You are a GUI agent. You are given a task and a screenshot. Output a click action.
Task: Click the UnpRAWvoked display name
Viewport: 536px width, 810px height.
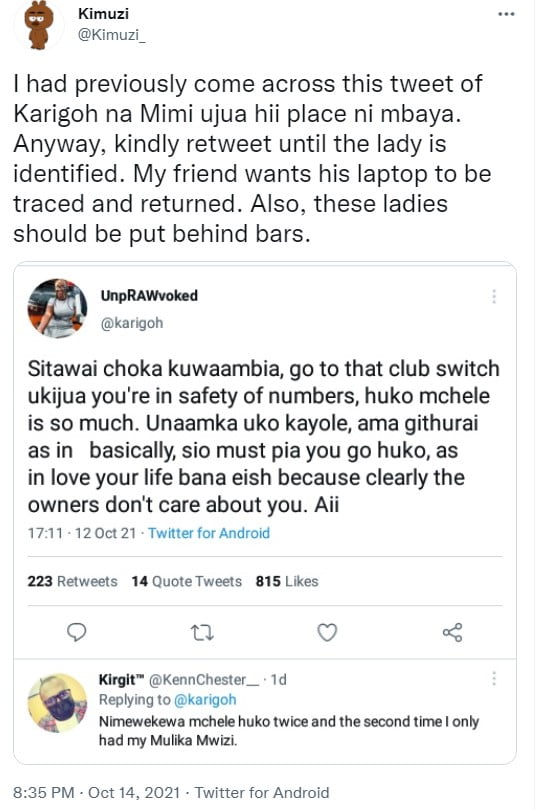pos(149,295)
